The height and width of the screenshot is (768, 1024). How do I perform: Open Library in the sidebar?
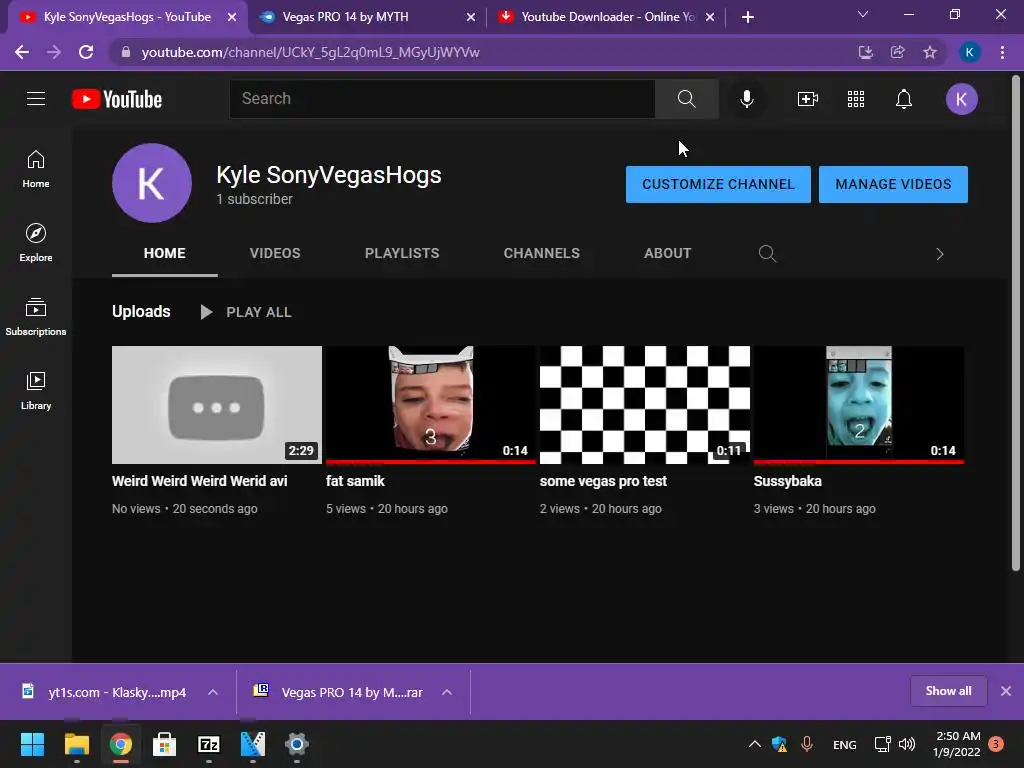(36, 391)
